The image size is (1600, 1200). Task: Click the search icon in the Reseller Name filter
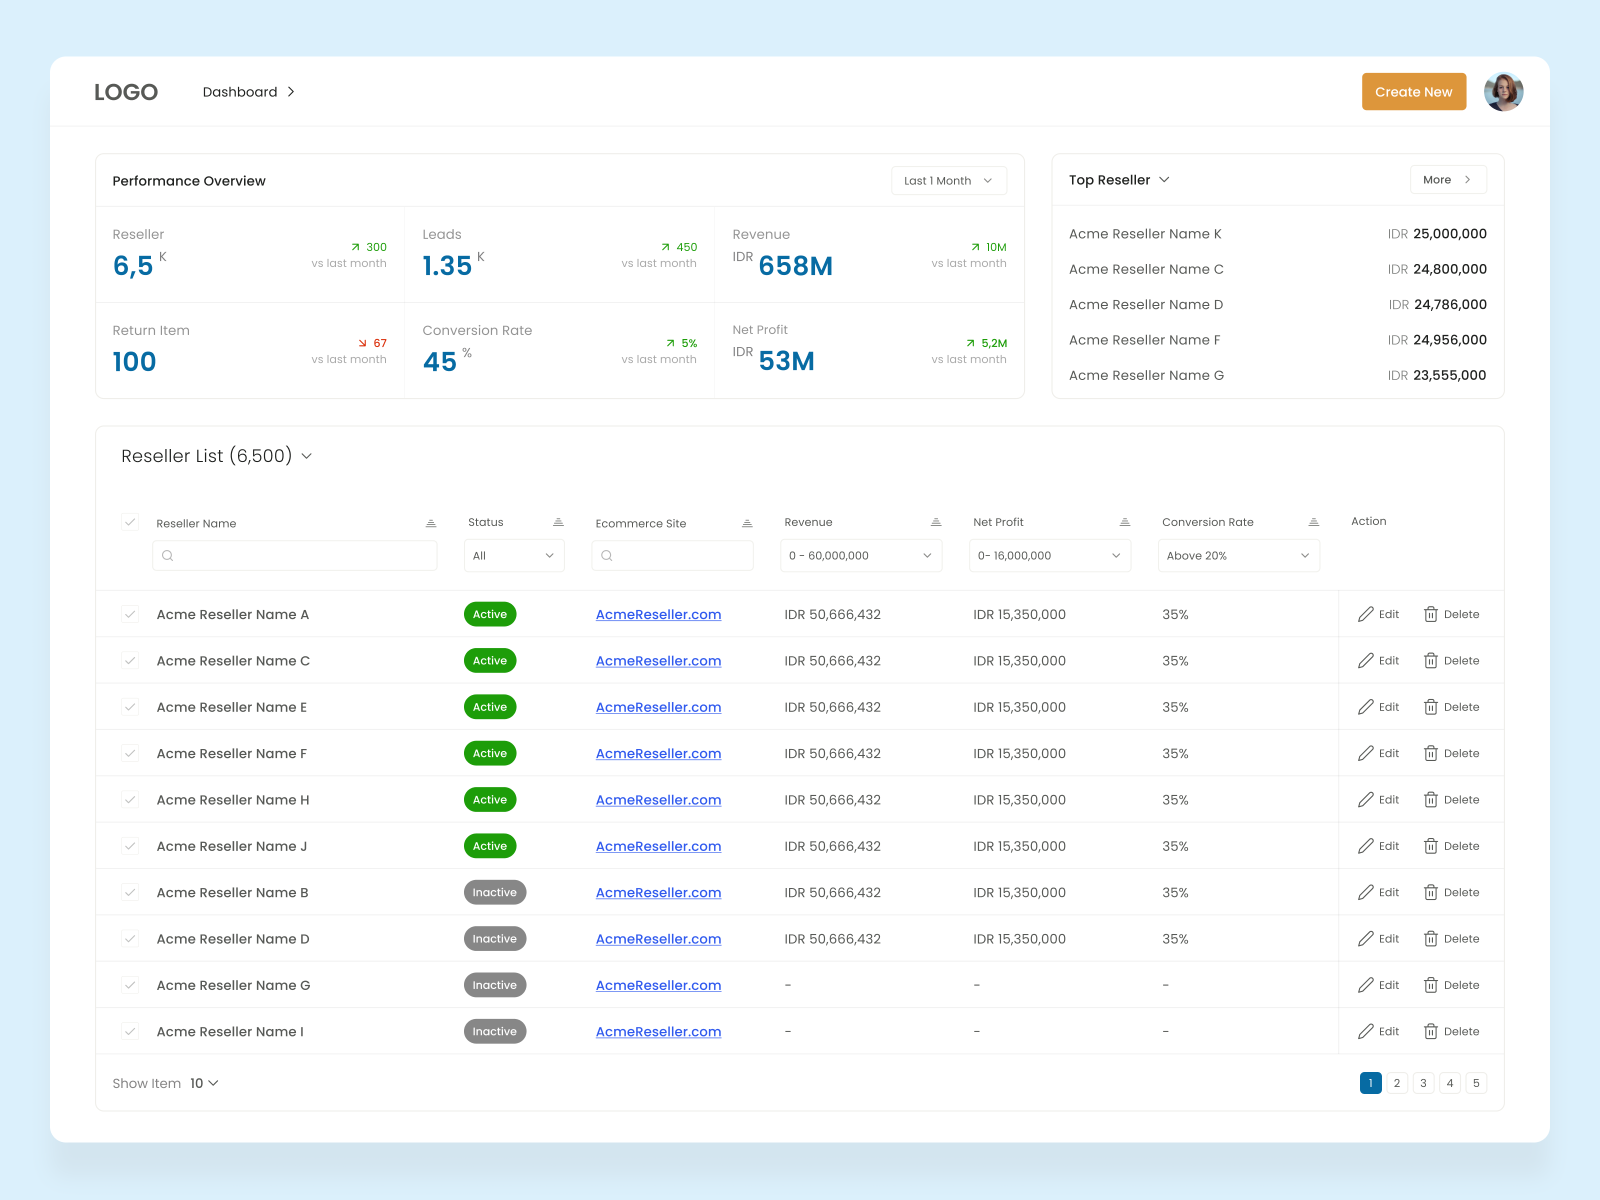point(168,555)
